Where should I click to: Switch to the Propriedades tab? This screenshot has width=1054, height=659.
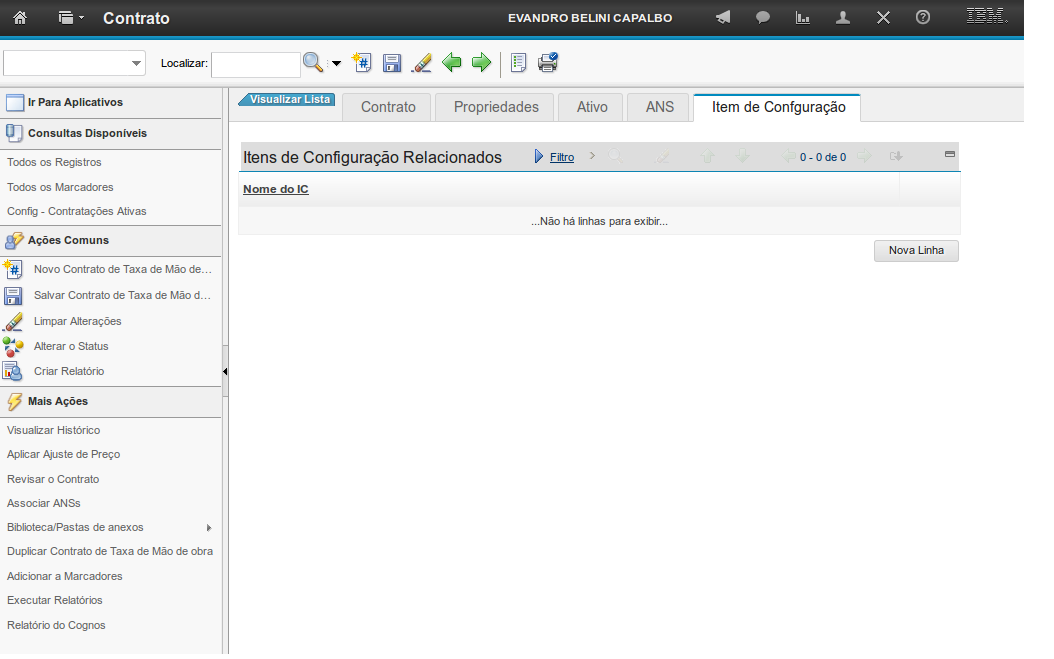[496, 108]
